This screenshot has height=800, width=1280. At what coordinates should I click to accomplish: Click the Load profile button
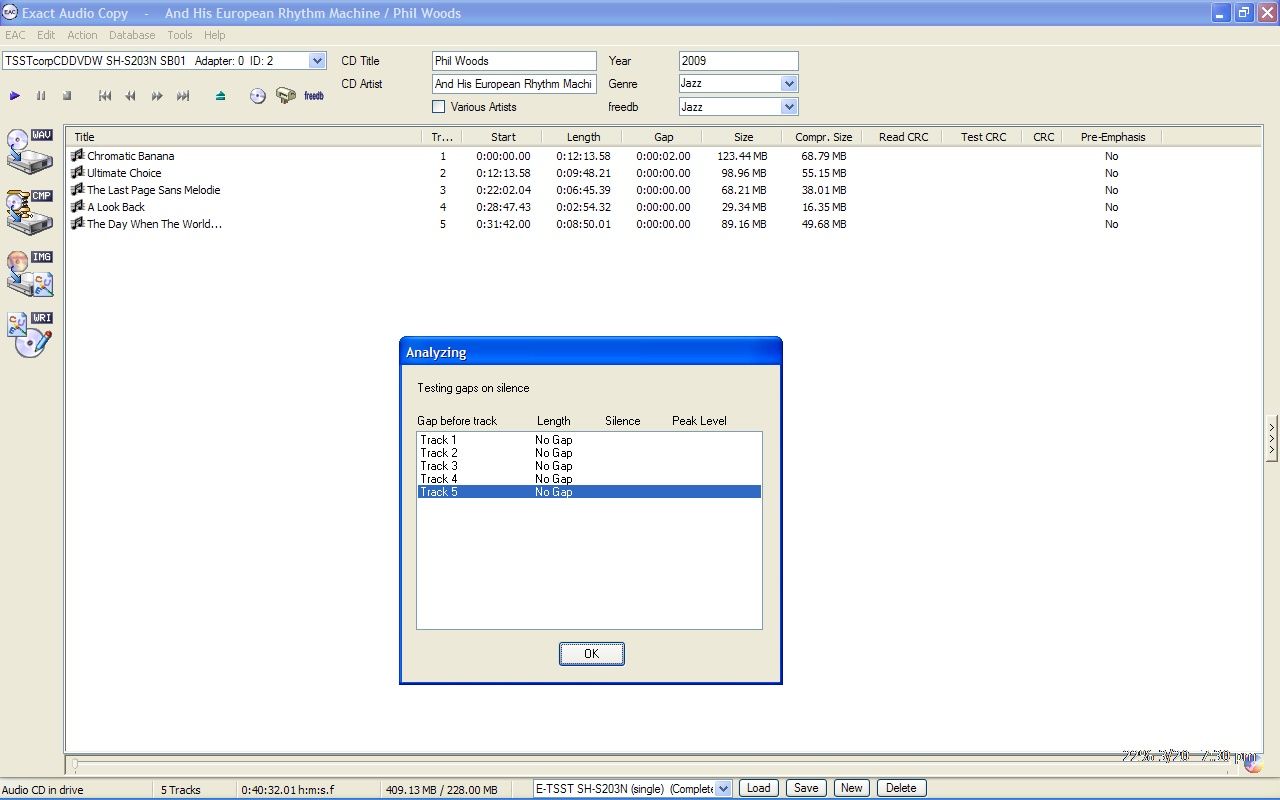coord(759,788)
